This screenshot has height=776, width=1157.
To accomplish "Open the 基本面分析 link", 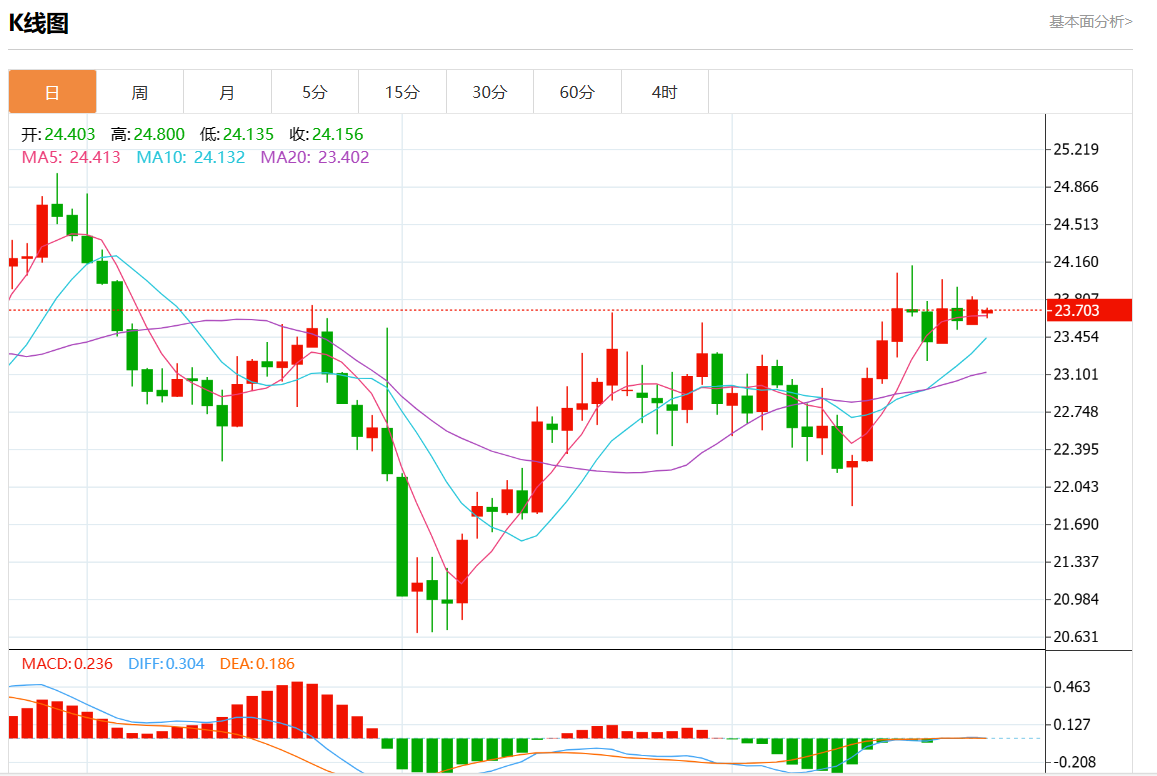I will coord(1091,22).
